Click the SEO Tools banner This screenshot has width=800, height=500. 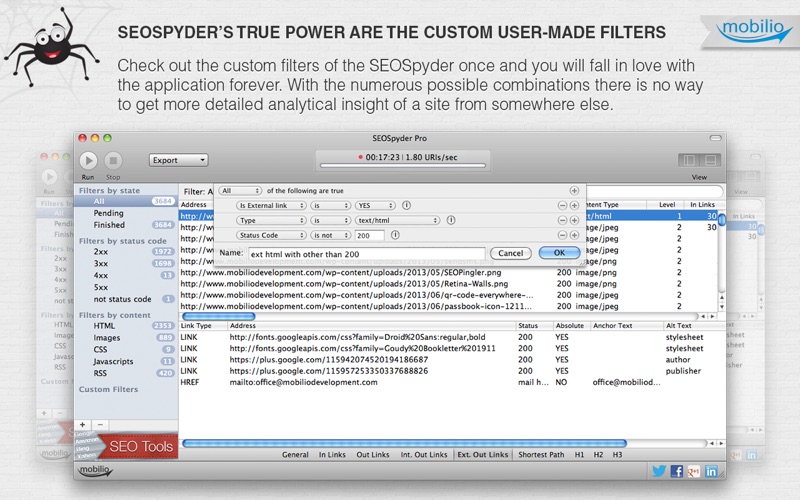coord(127,446)
